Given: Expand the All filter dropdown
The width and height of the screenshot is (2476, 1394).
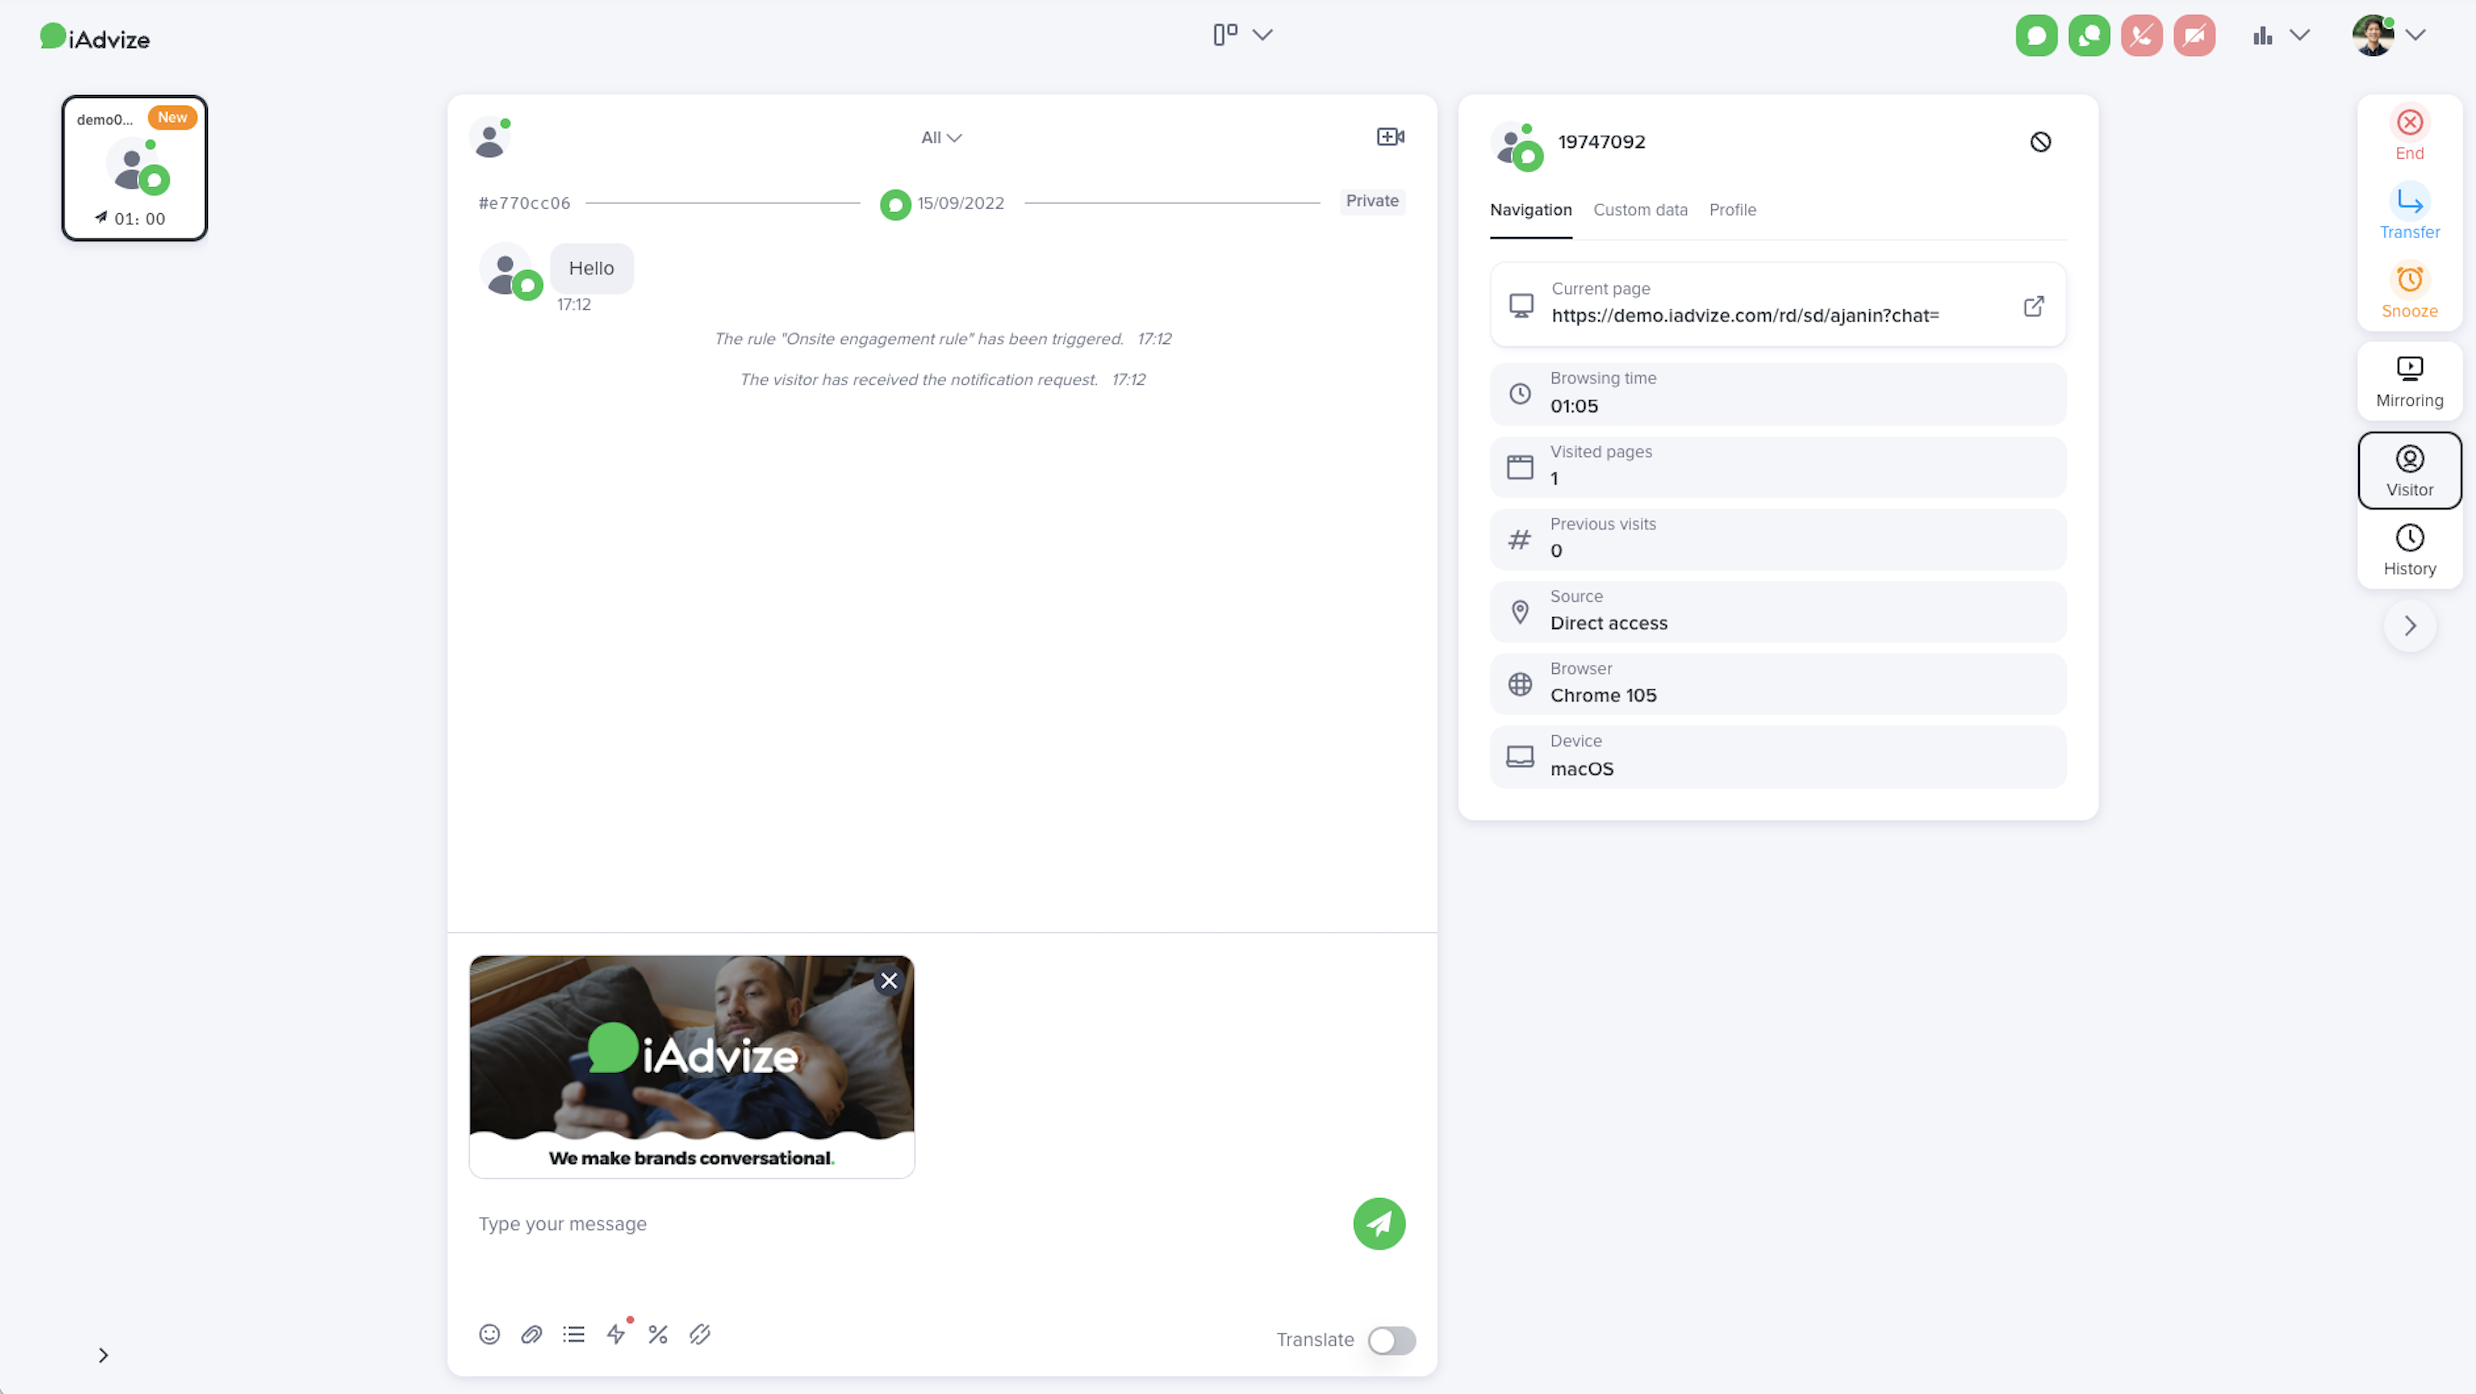Looking at the screenshot, I should point(940,138).
